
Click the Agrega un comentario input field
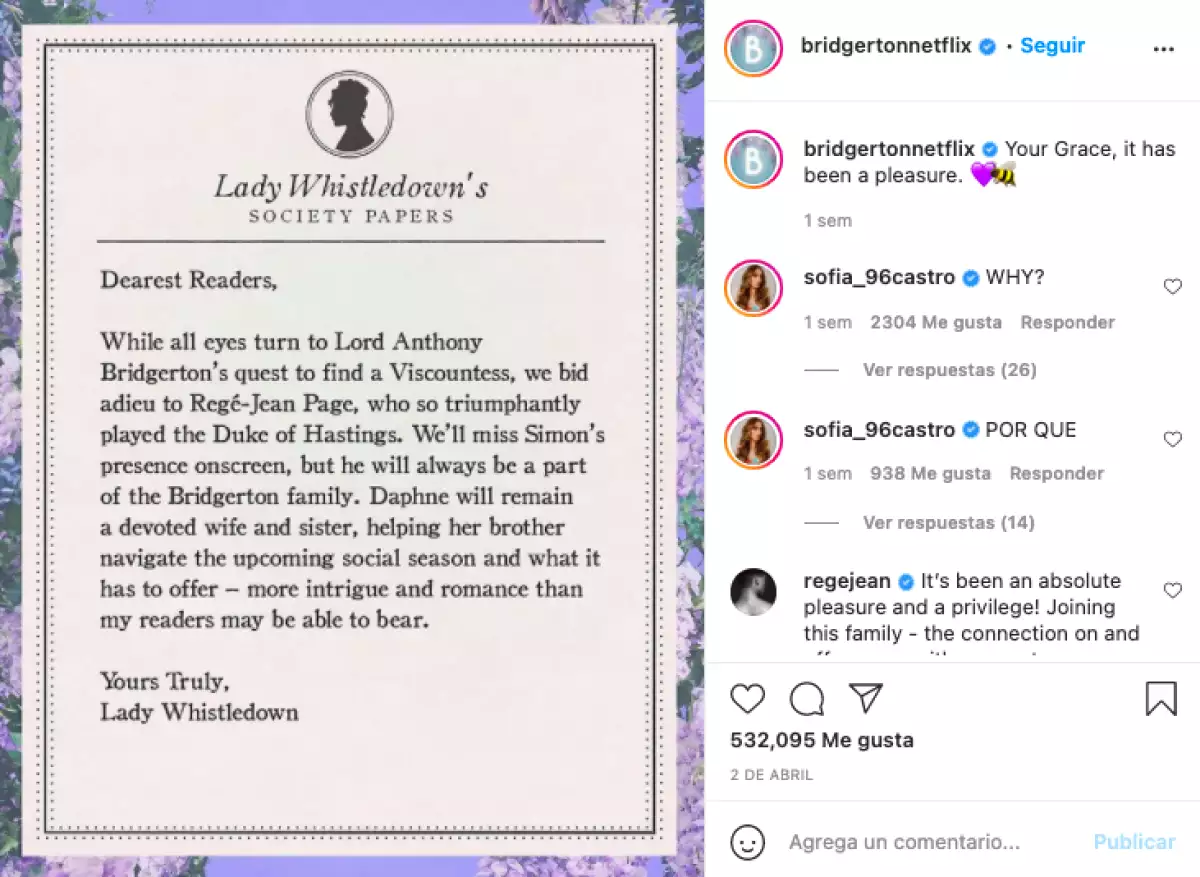904,842
